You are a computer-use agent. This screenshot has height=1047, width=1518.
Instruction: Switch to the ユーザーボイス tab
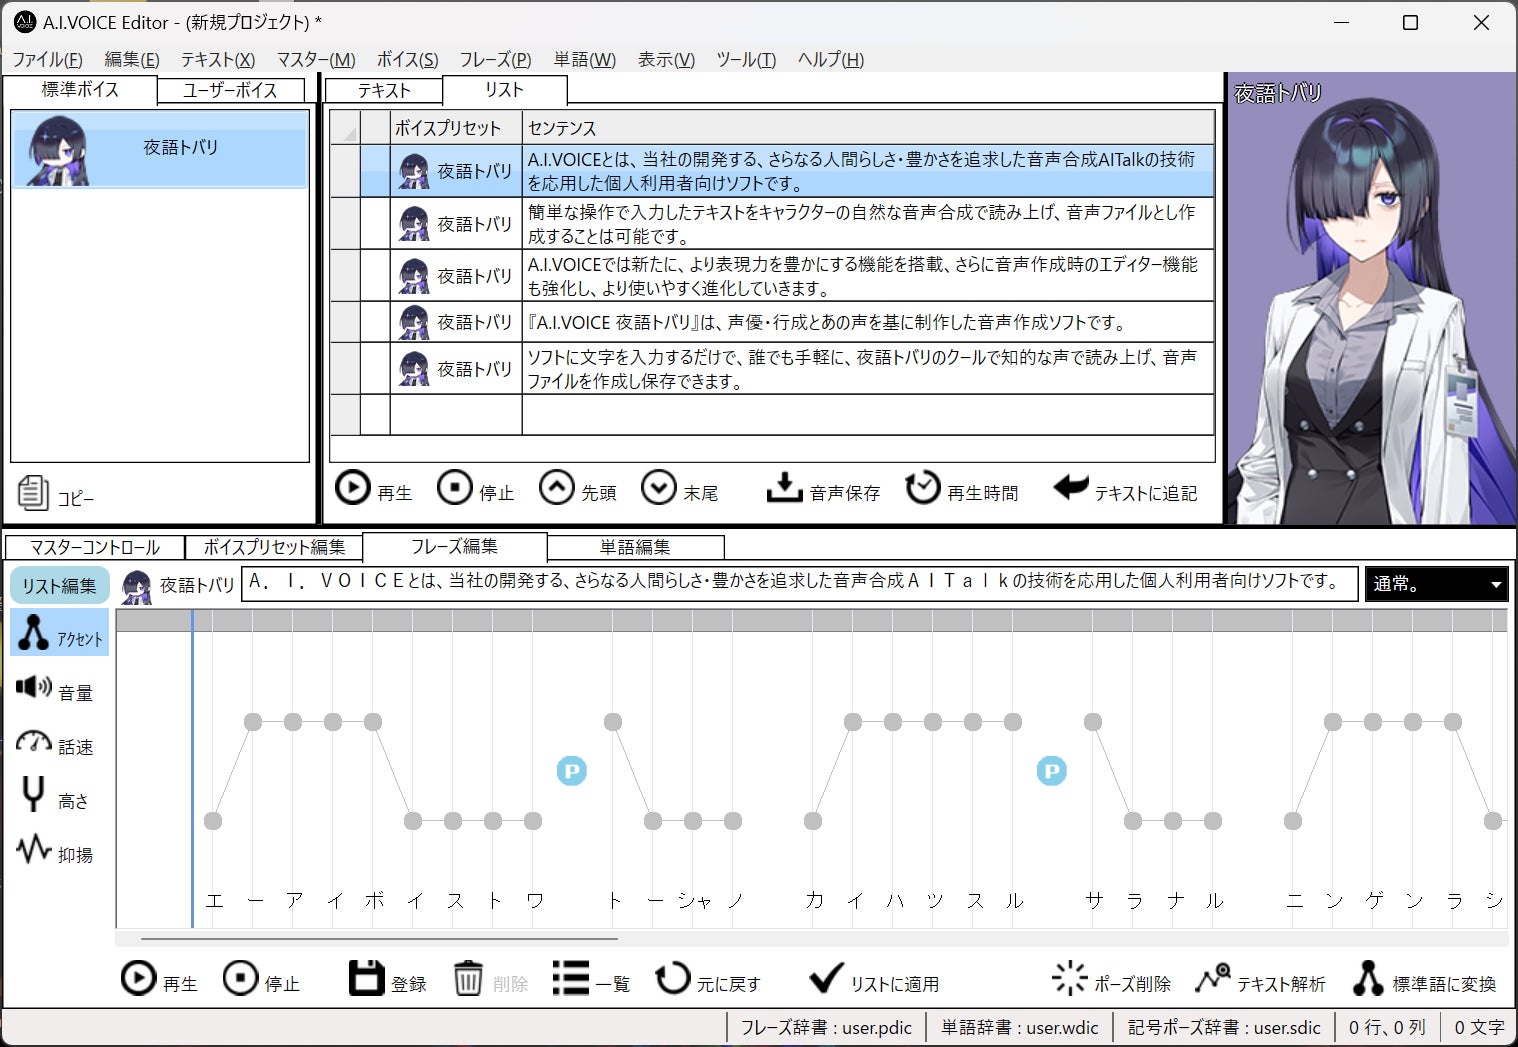click(x=231, y=90)
